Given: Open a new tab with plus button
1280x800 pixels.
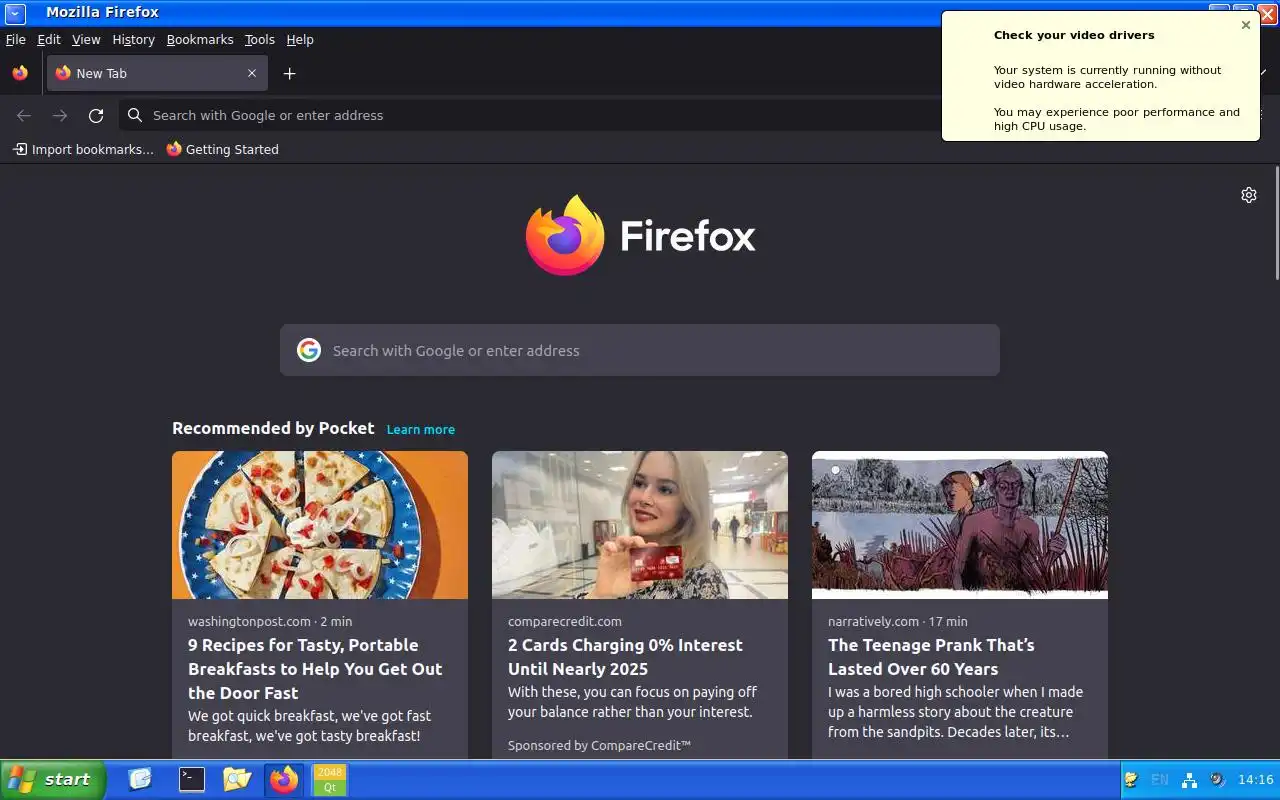Looking at the screenshot, I should point(289,73).
